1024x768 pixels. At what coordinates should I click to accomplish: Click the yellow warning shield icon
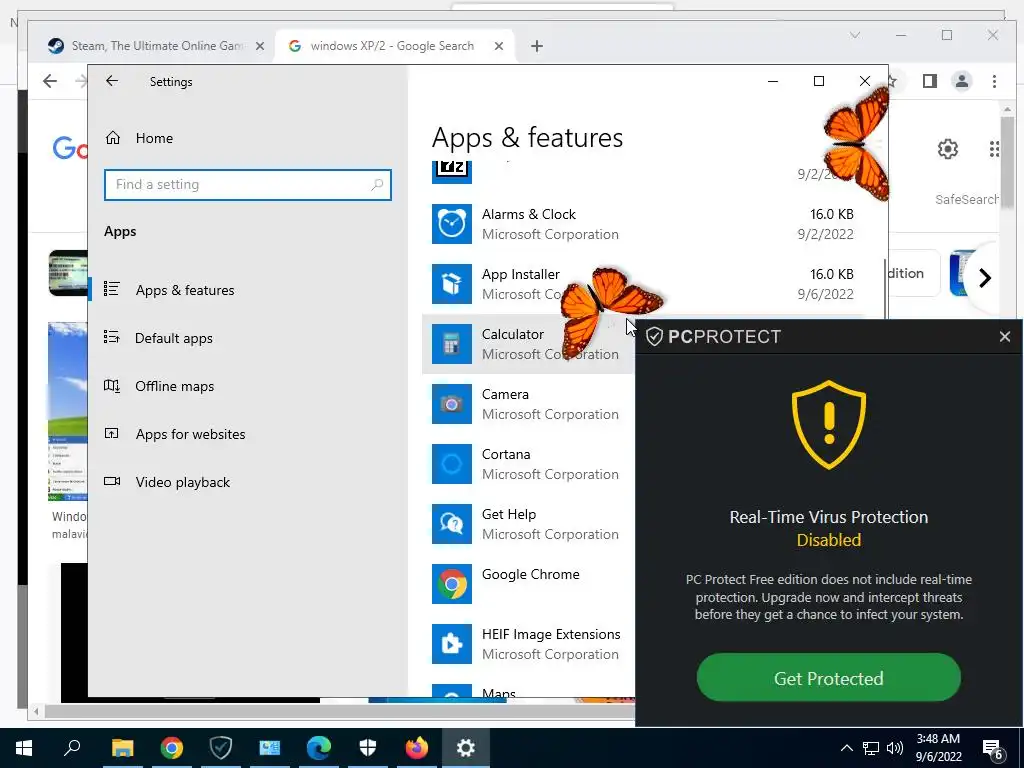click(x=829, y=424)
